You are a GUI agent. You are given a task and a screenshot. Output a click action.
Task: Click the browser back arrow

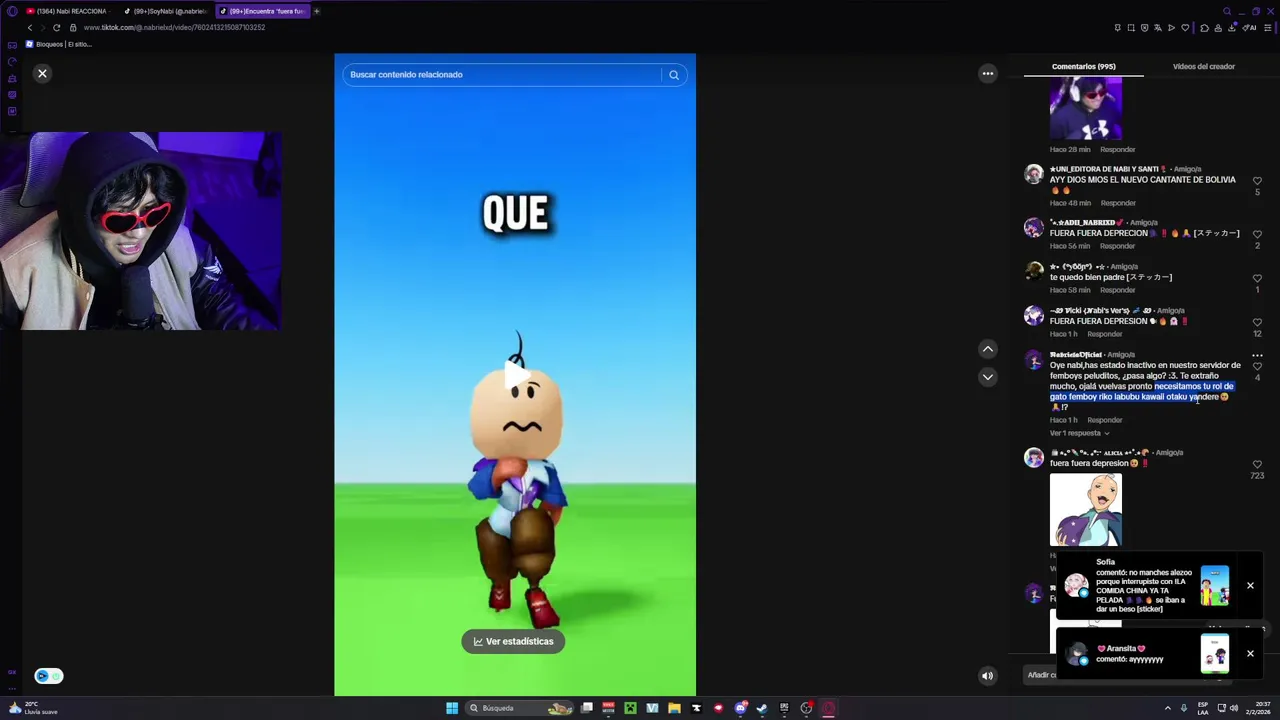click(29, 27)
